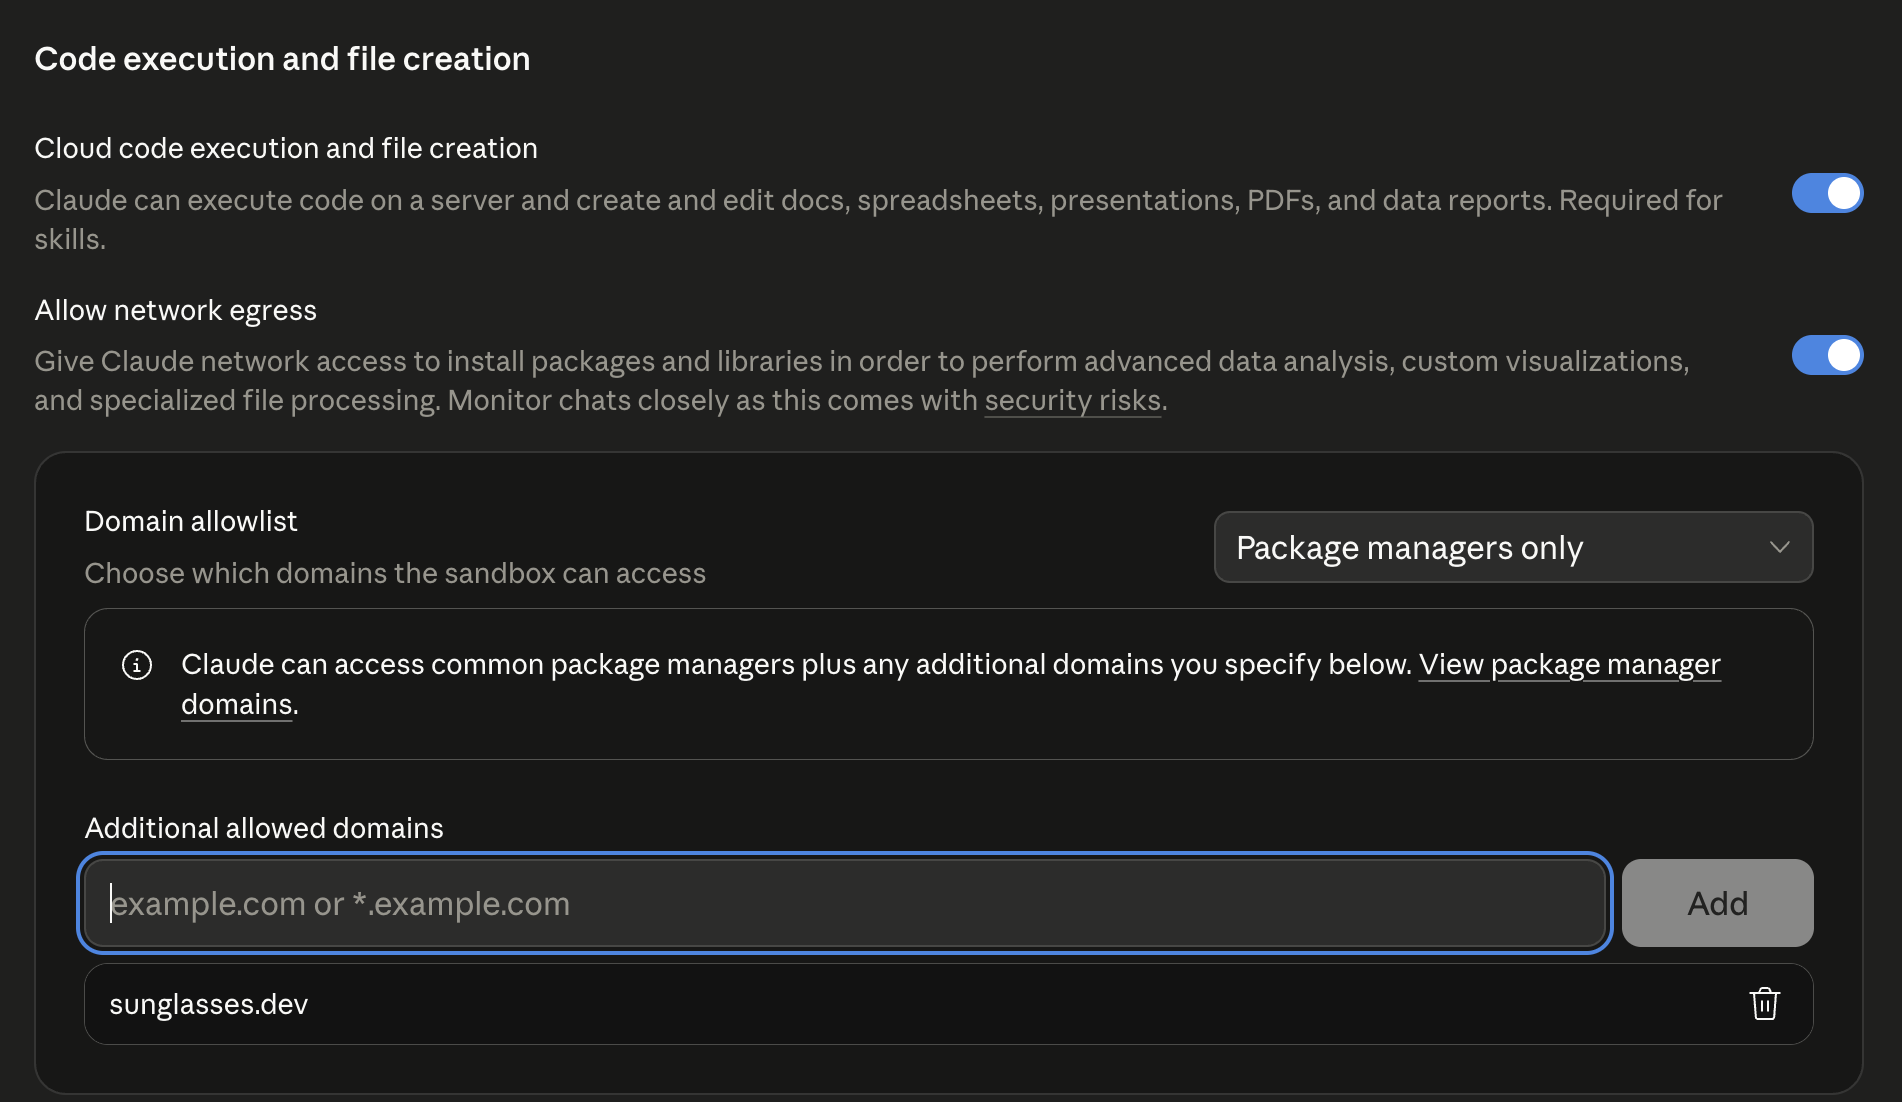Click View package manager domains
Screen dimensions: 1902x1102
coord(1569,664)
